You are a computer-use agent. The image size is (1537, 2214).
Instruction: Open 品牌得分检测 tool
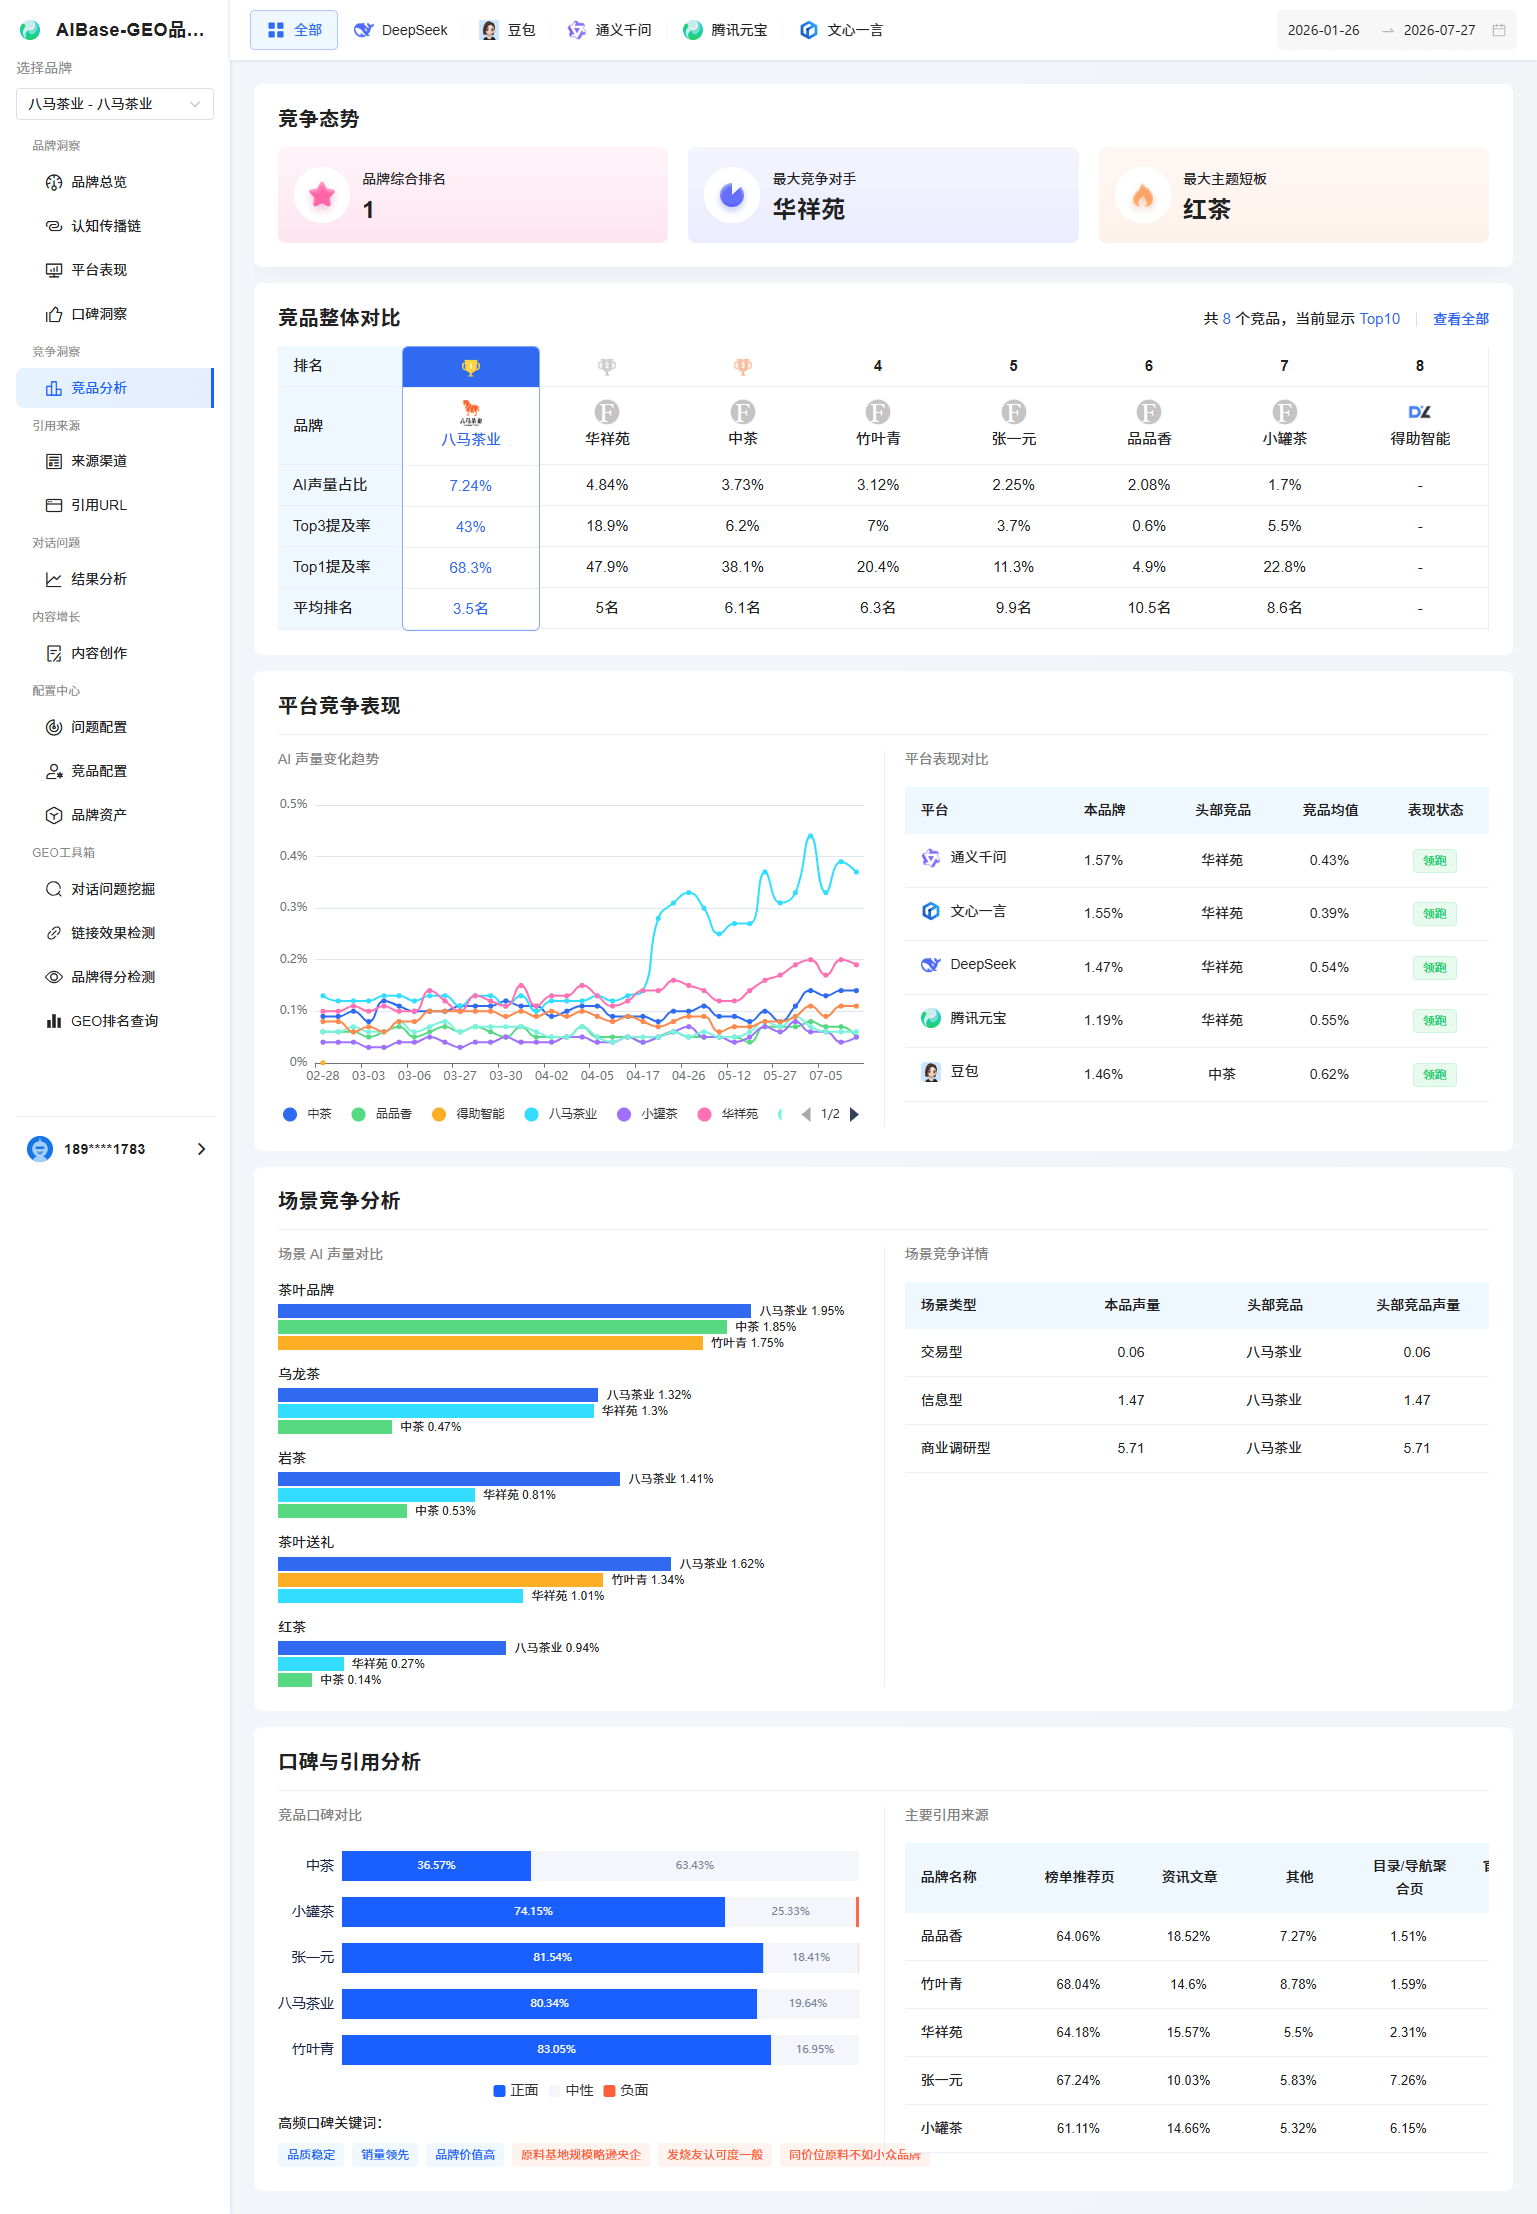(x=114, y=977)
